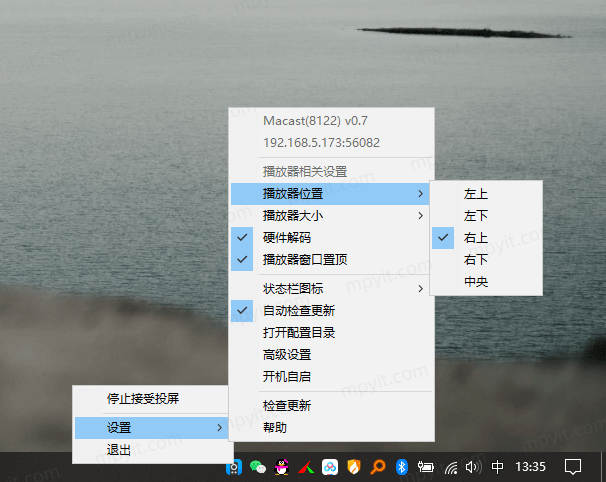Viewport: 606px width, 482px height.
Task: Click the 播放器相关设置 section label
Action: tap(305, 172)
